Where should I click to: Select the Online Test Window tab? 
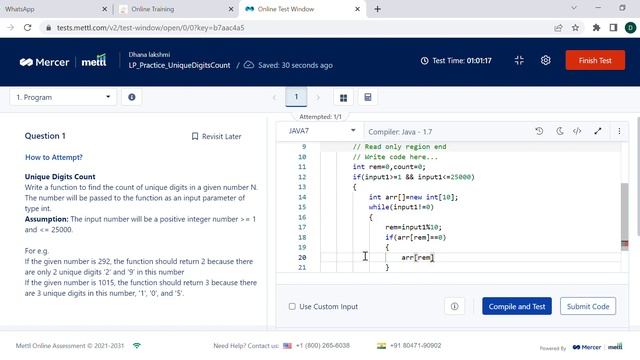tap(302, 9)
